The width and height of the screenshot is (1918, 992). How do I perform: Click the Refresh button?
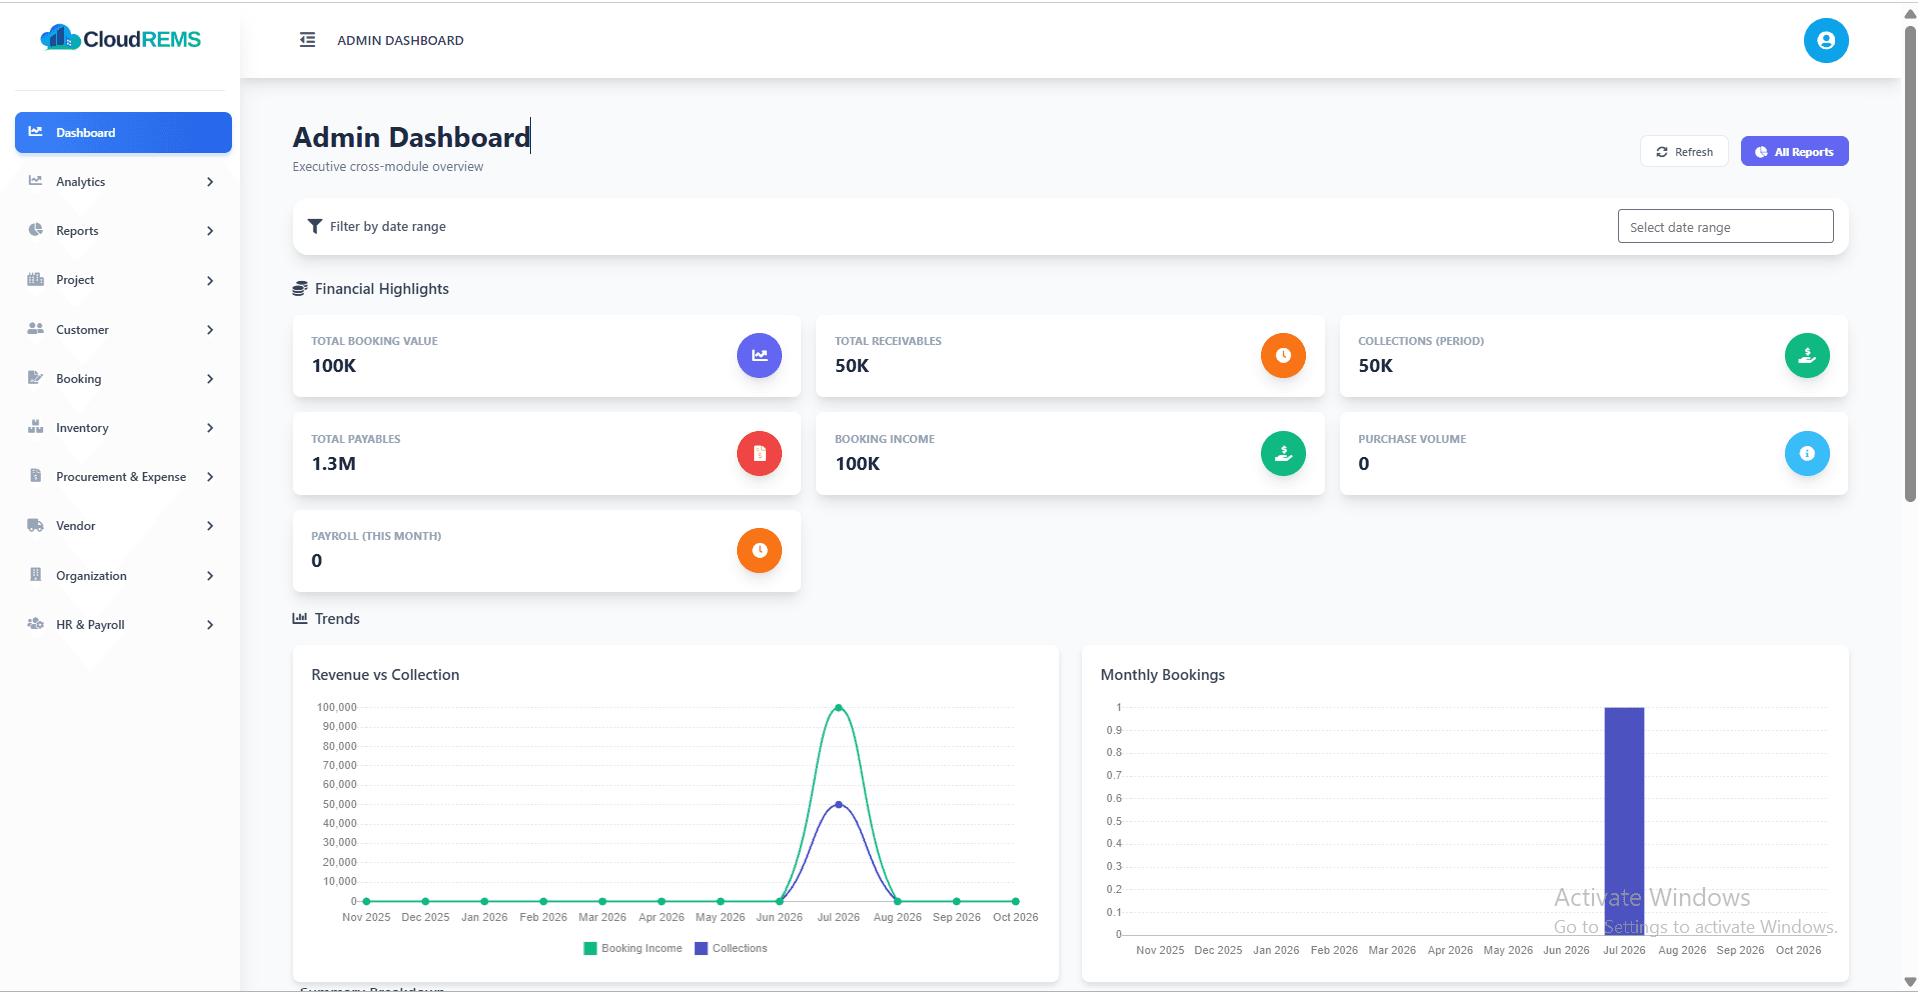[x=1684, y=151]
